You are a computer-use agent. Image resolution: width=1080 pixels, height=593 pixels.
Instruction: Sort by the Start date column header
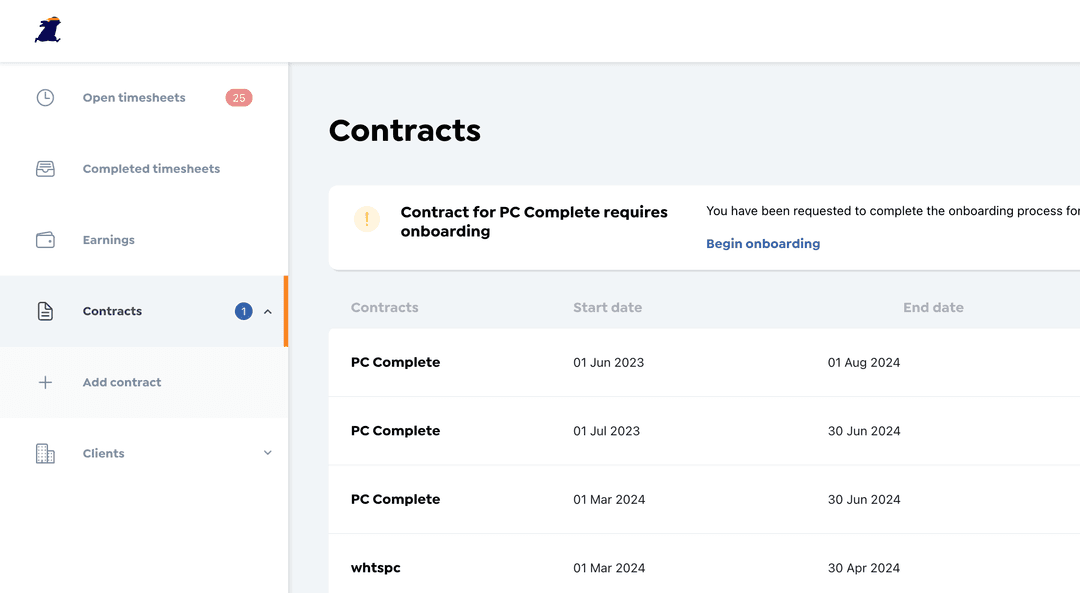[608, 308]
